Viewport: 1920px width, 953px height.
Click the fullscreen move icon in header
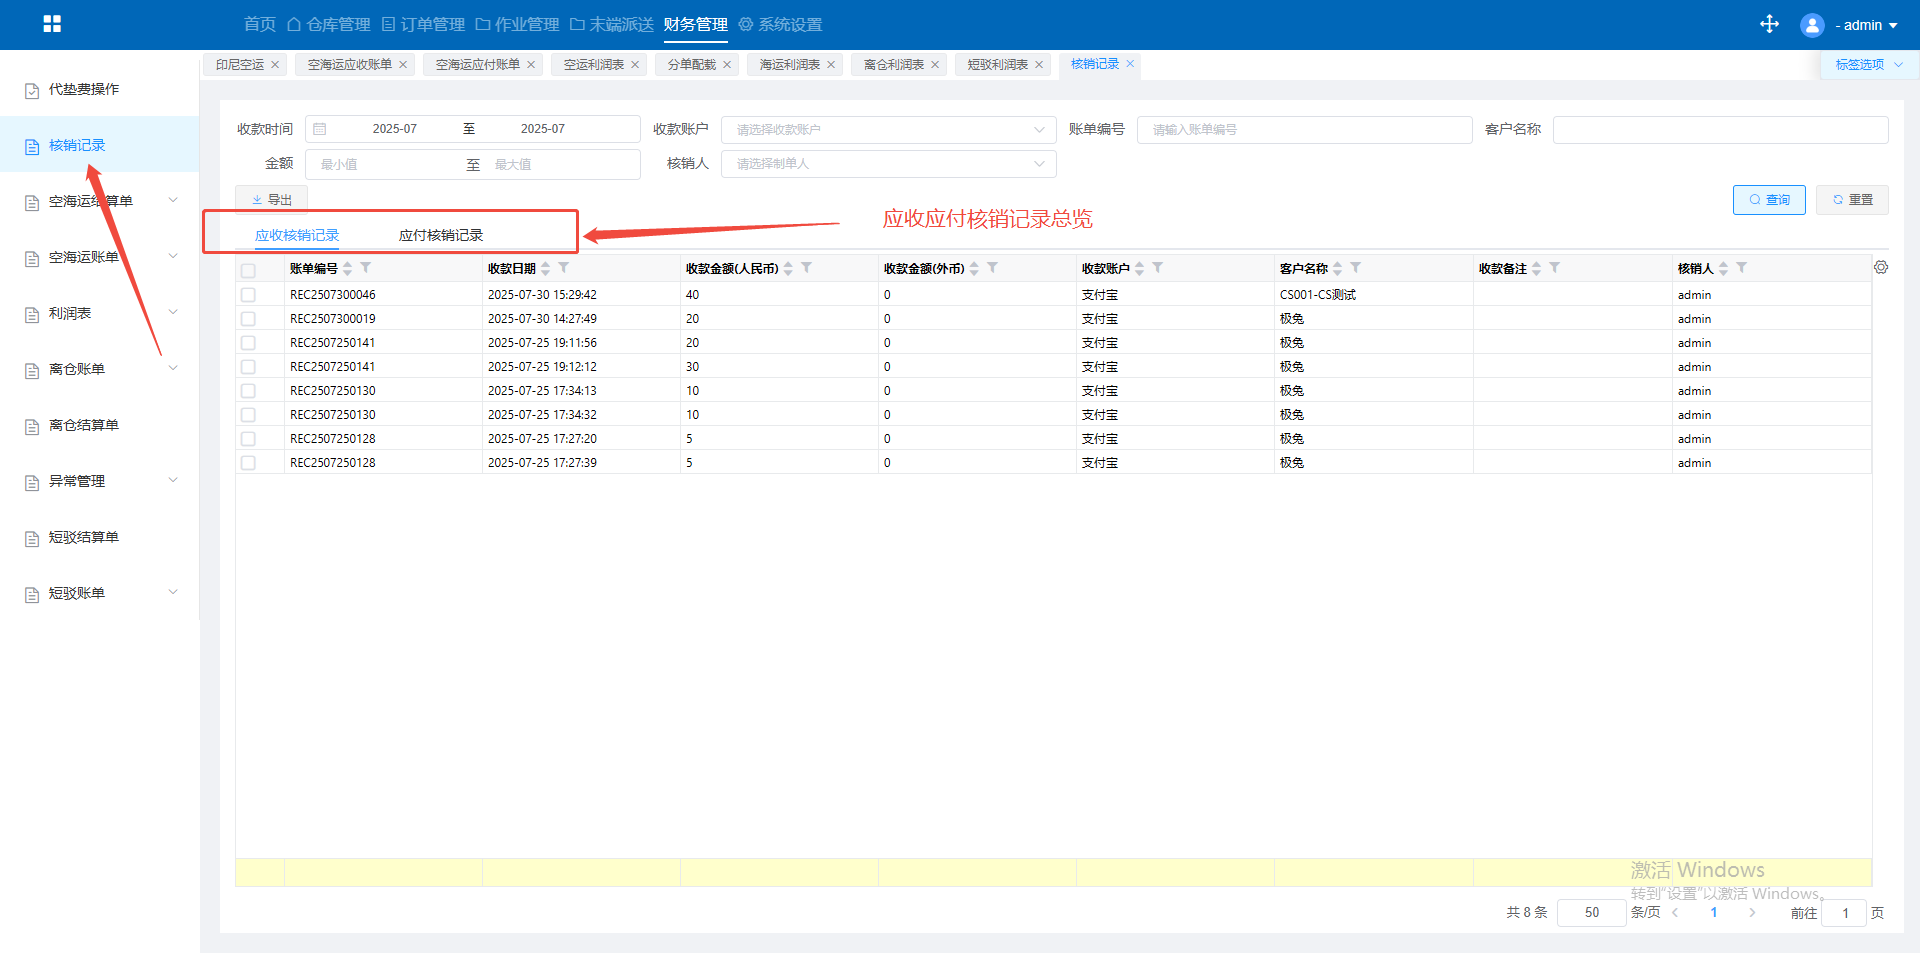click(x=1769, y=24)
